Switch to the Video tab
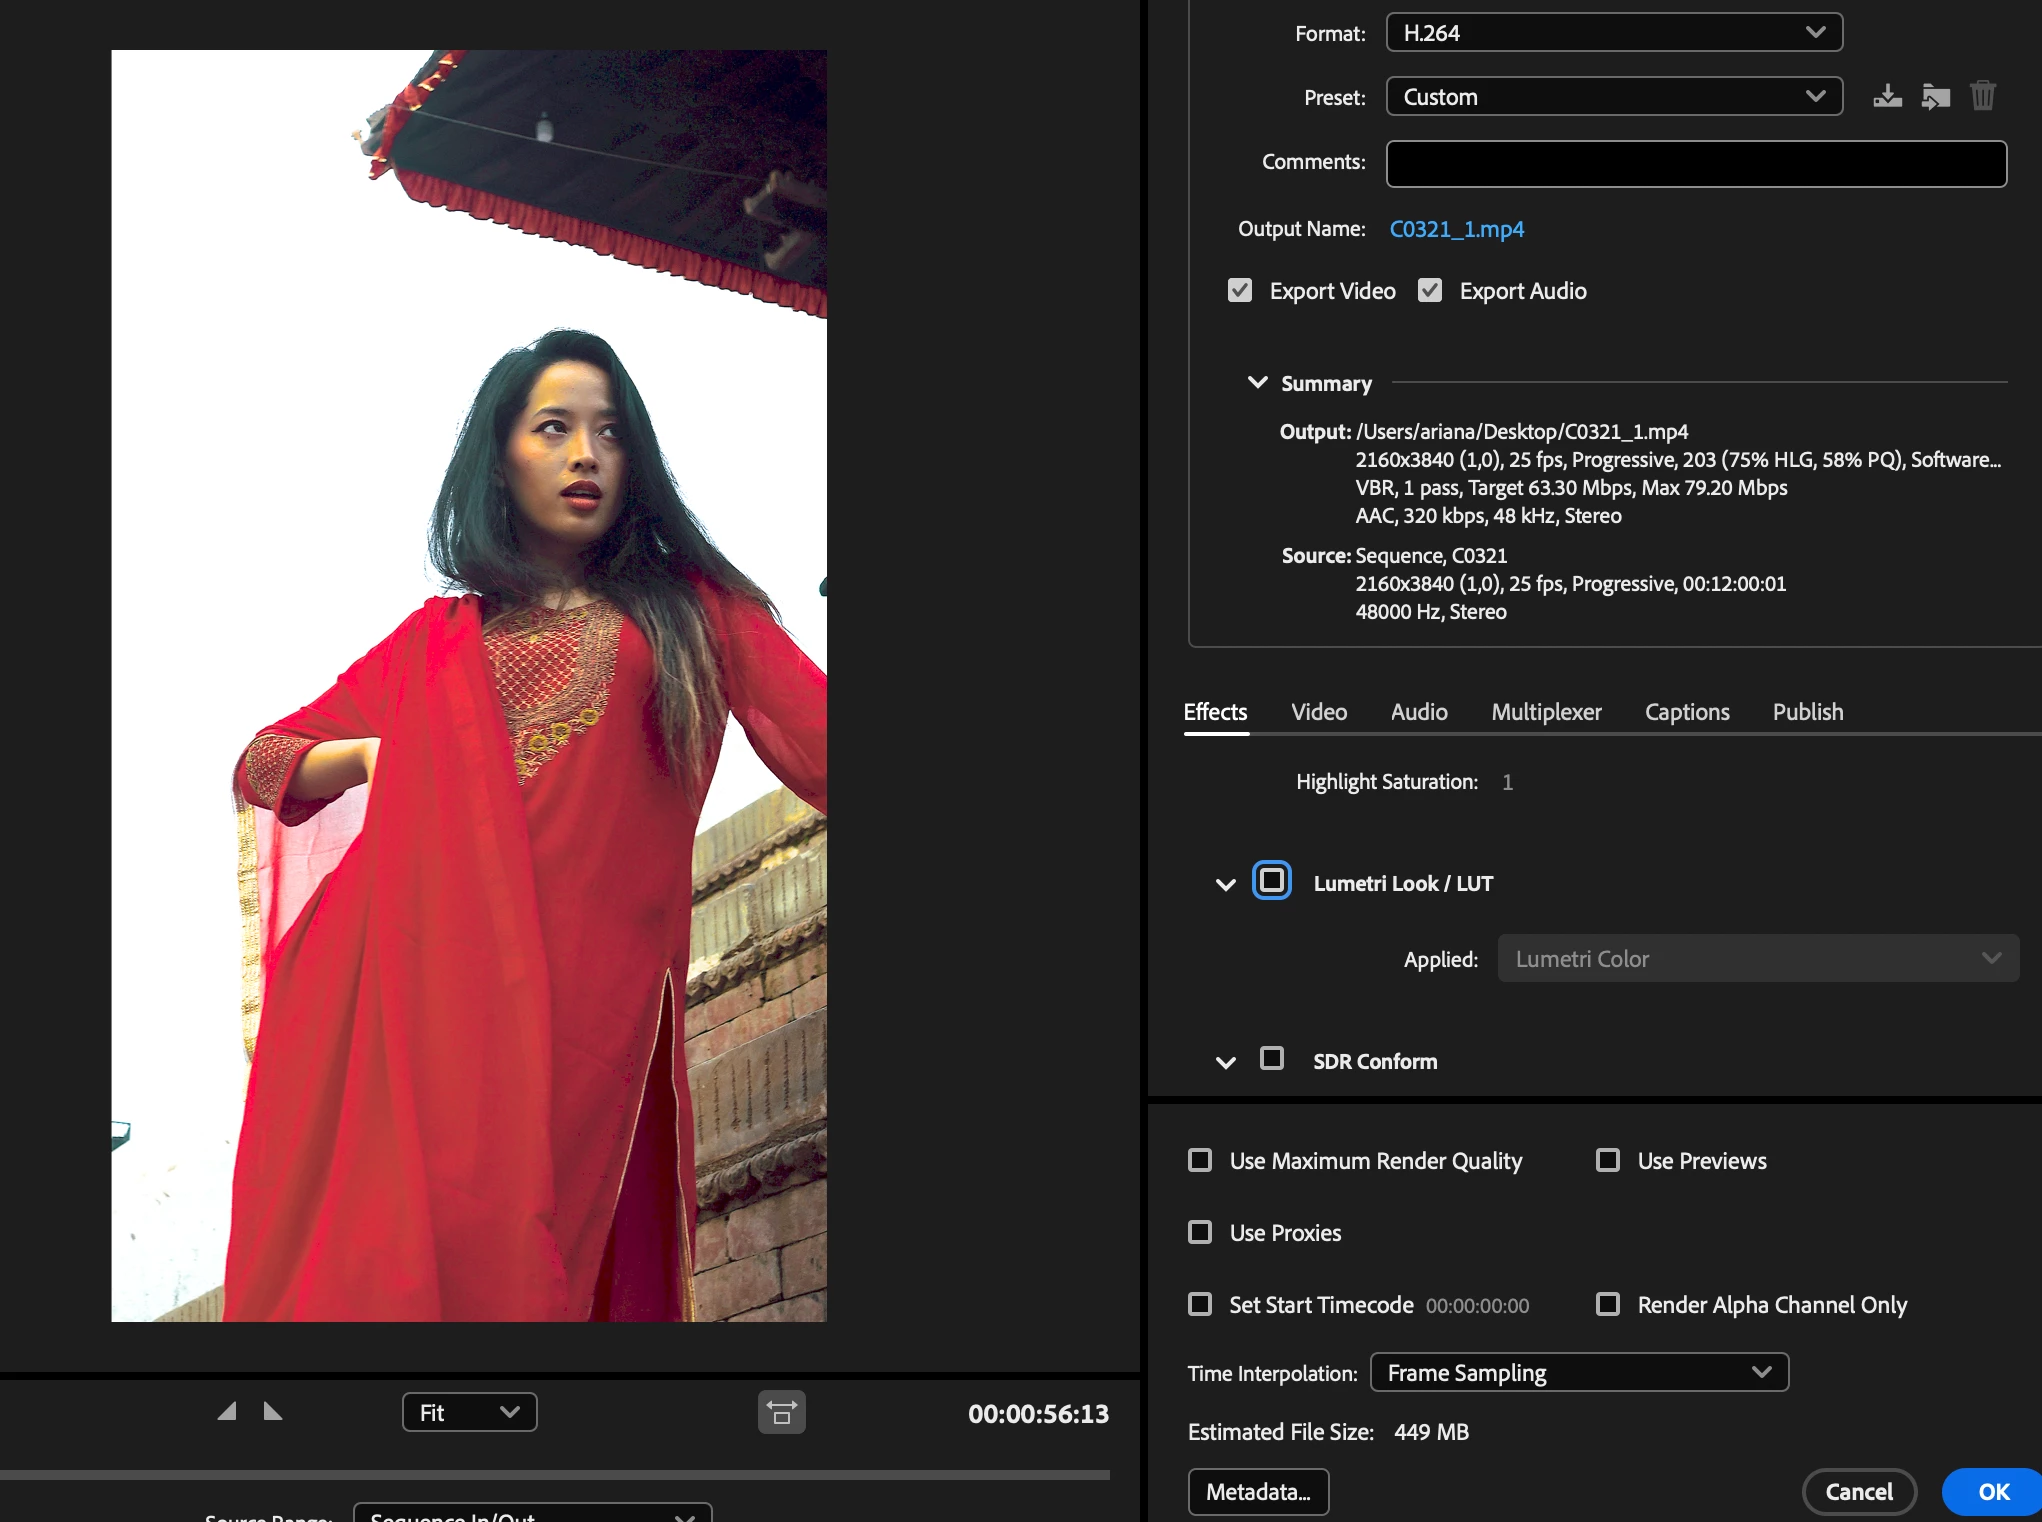This screenshot has width=2042, height=1522. click(1318, 712)
